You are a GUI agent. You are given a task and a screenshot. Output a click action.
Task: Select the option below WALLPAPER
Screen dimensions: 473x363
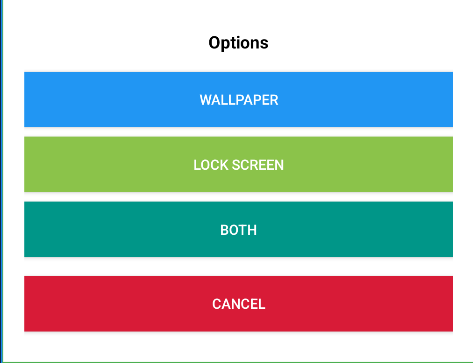click(x=238, y=164)
